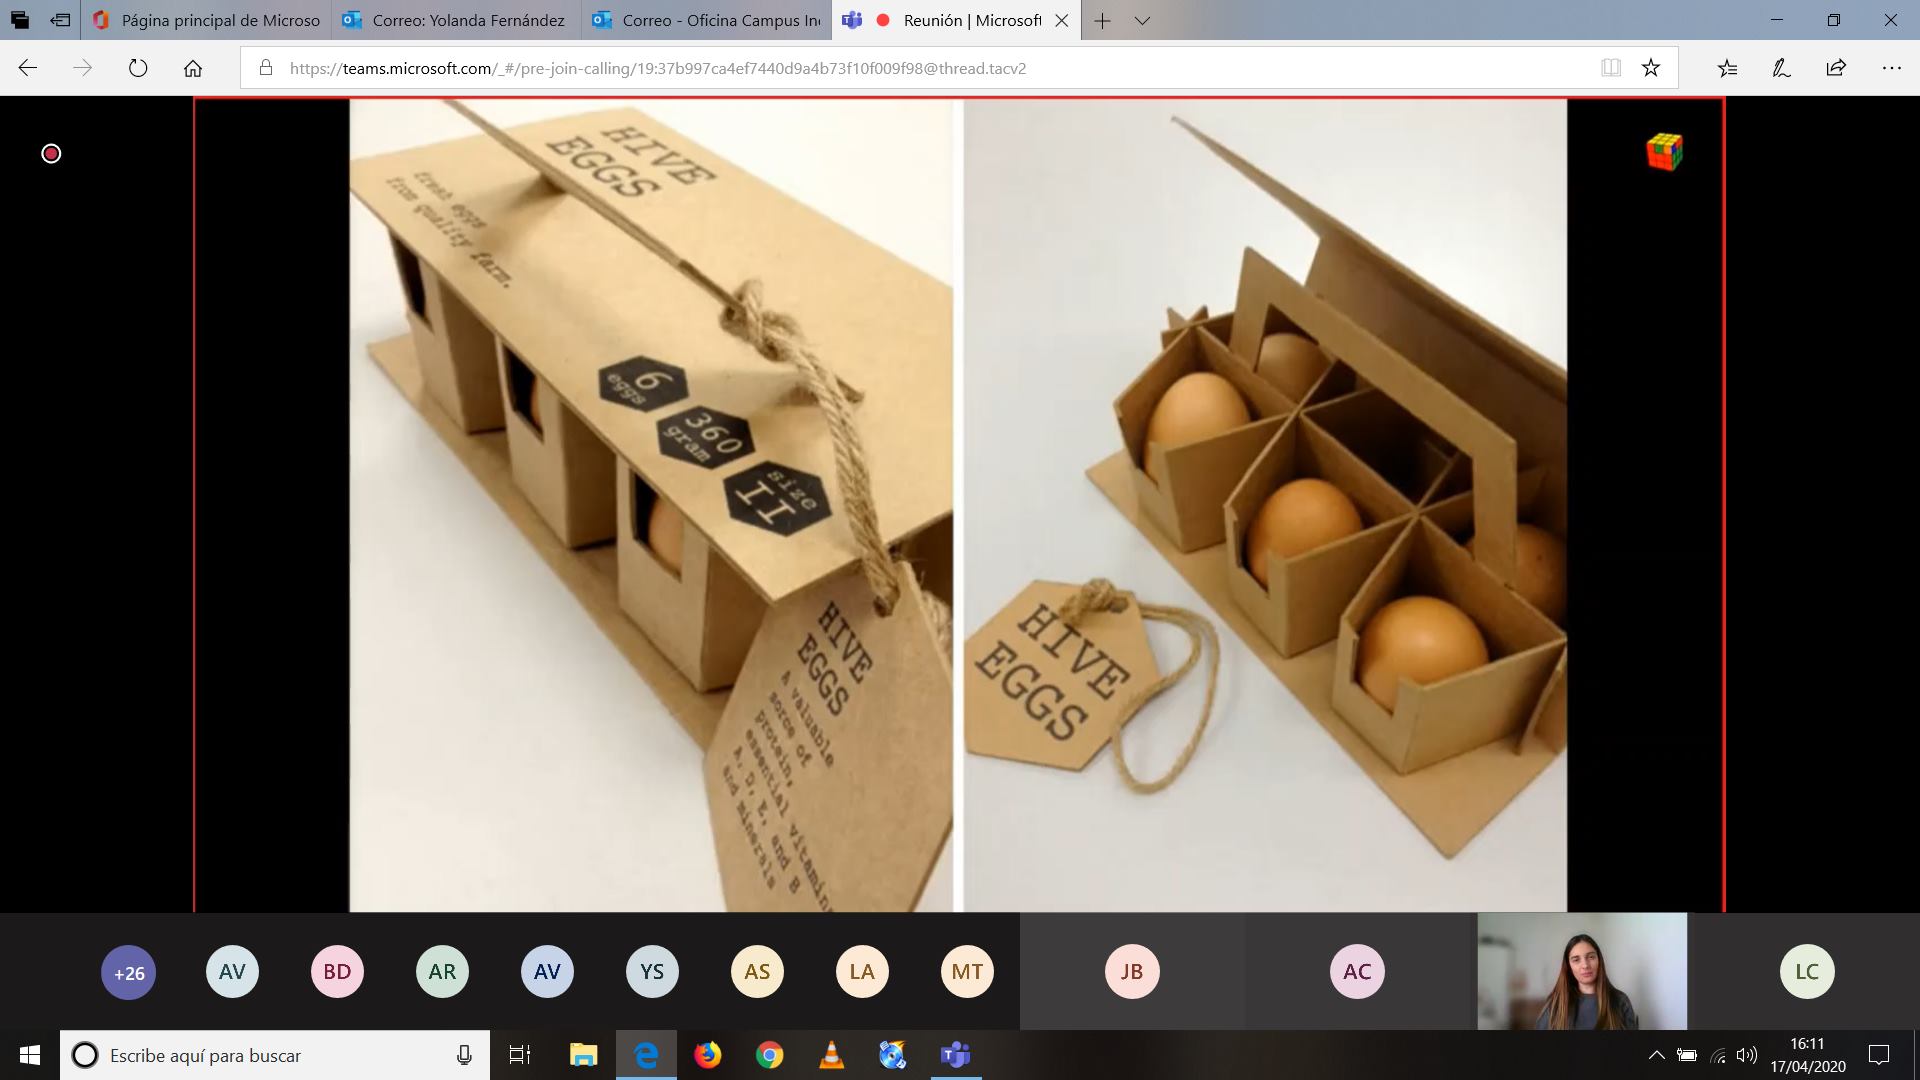Select participant tile LC

pyautogui.click(x=1807, y=971)
